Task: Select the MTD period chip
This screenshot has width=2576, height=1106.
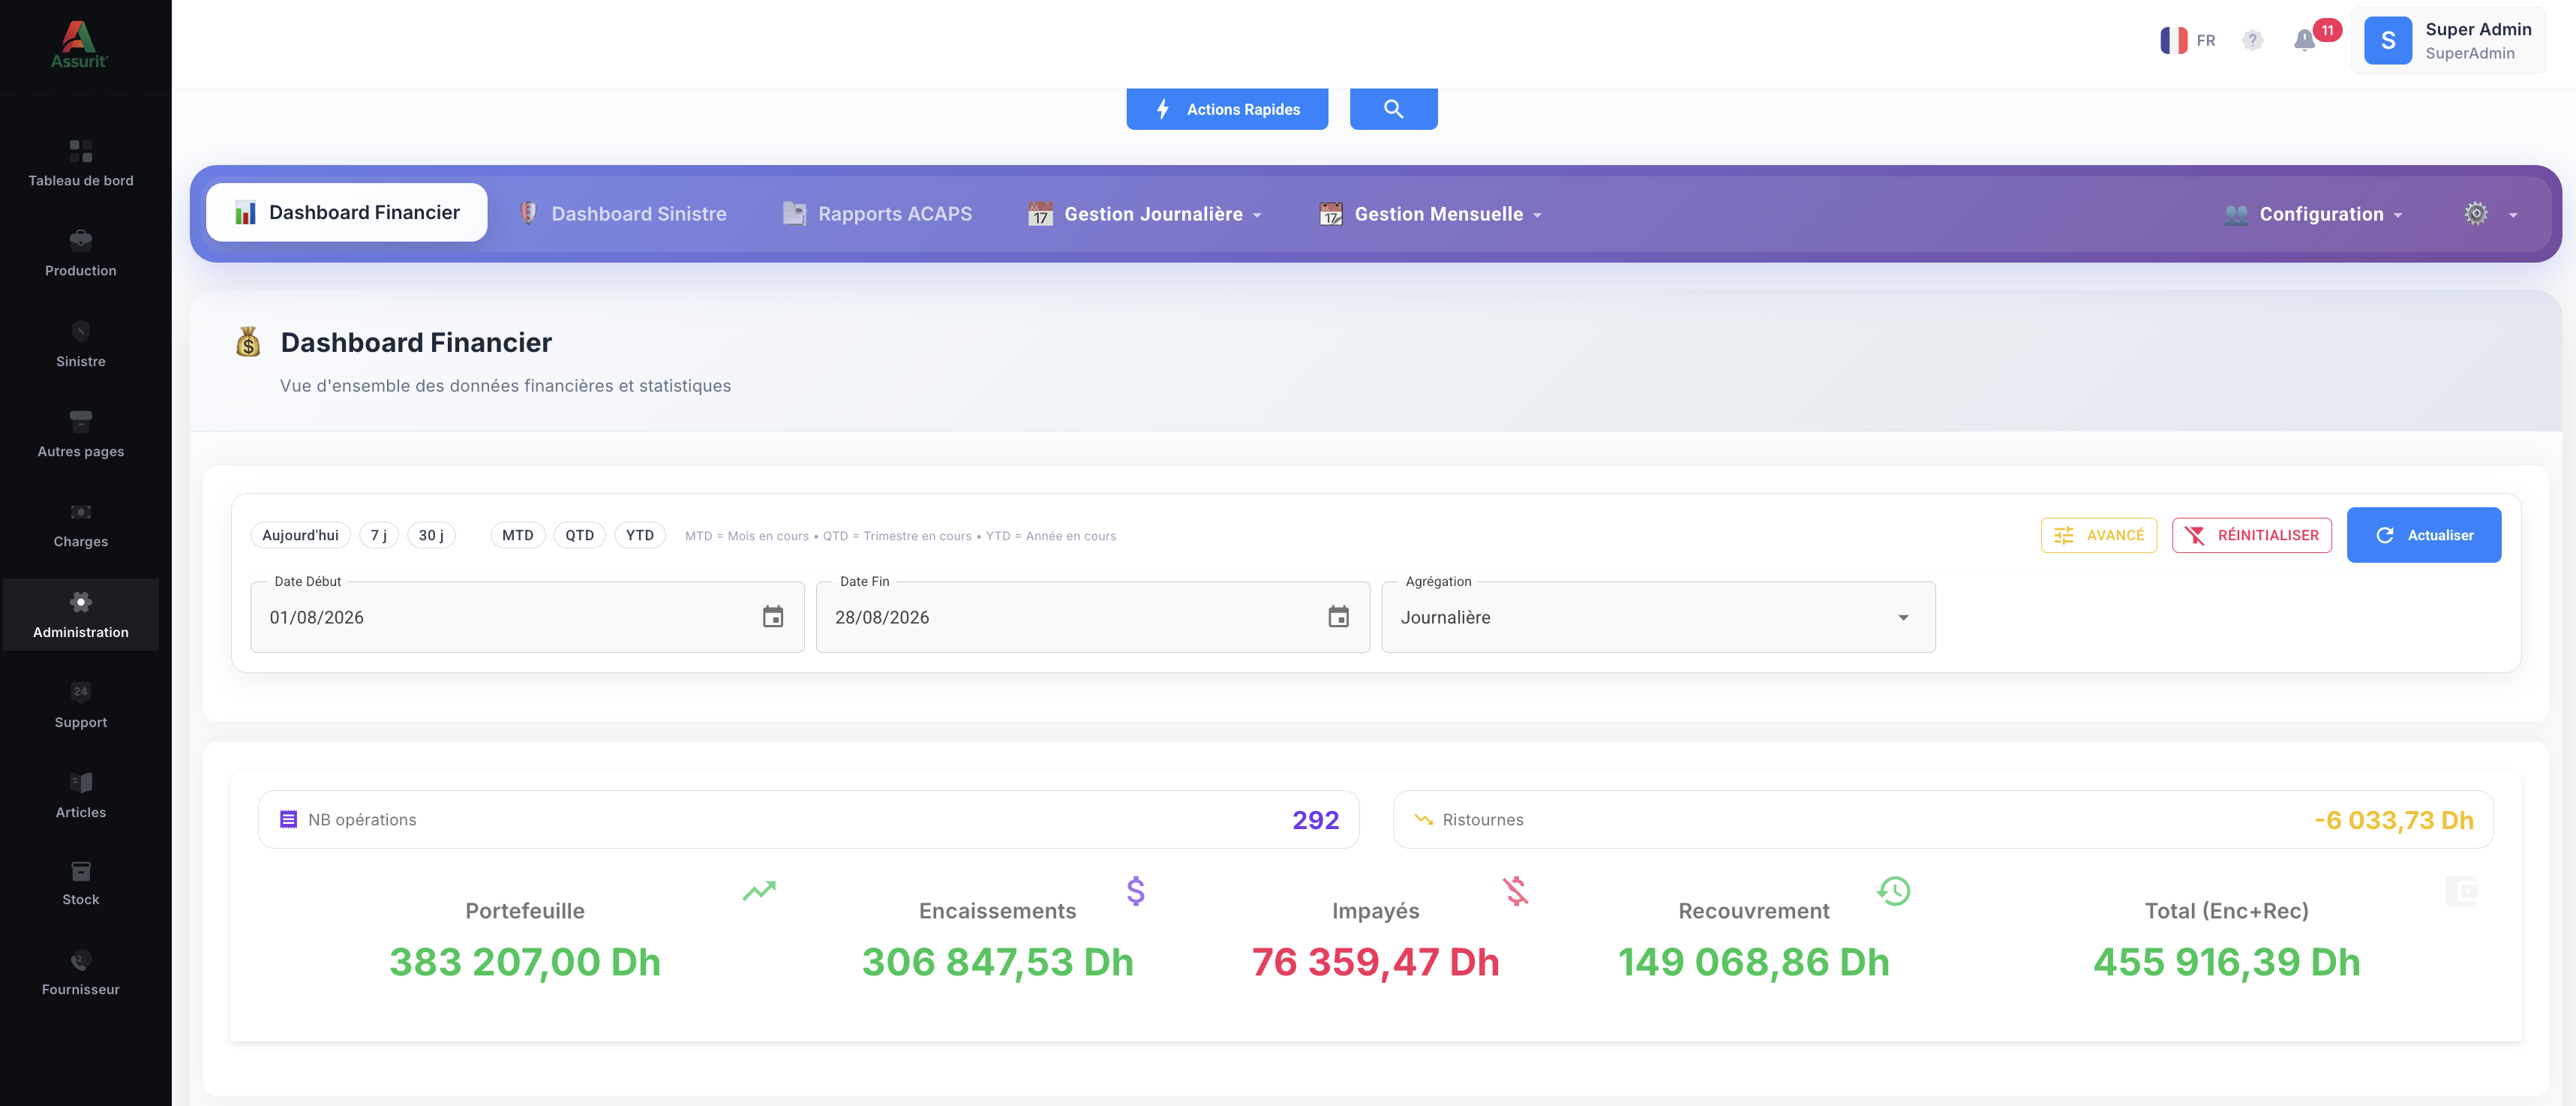Action: (x=517, y=535)
